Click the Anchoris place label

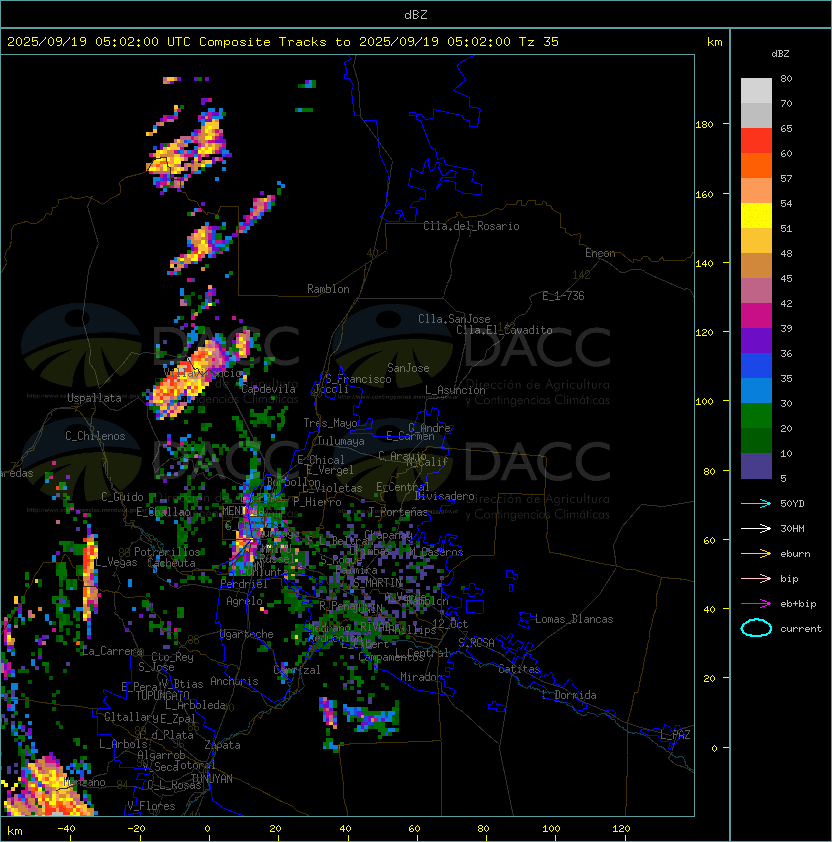click(234, 681)
